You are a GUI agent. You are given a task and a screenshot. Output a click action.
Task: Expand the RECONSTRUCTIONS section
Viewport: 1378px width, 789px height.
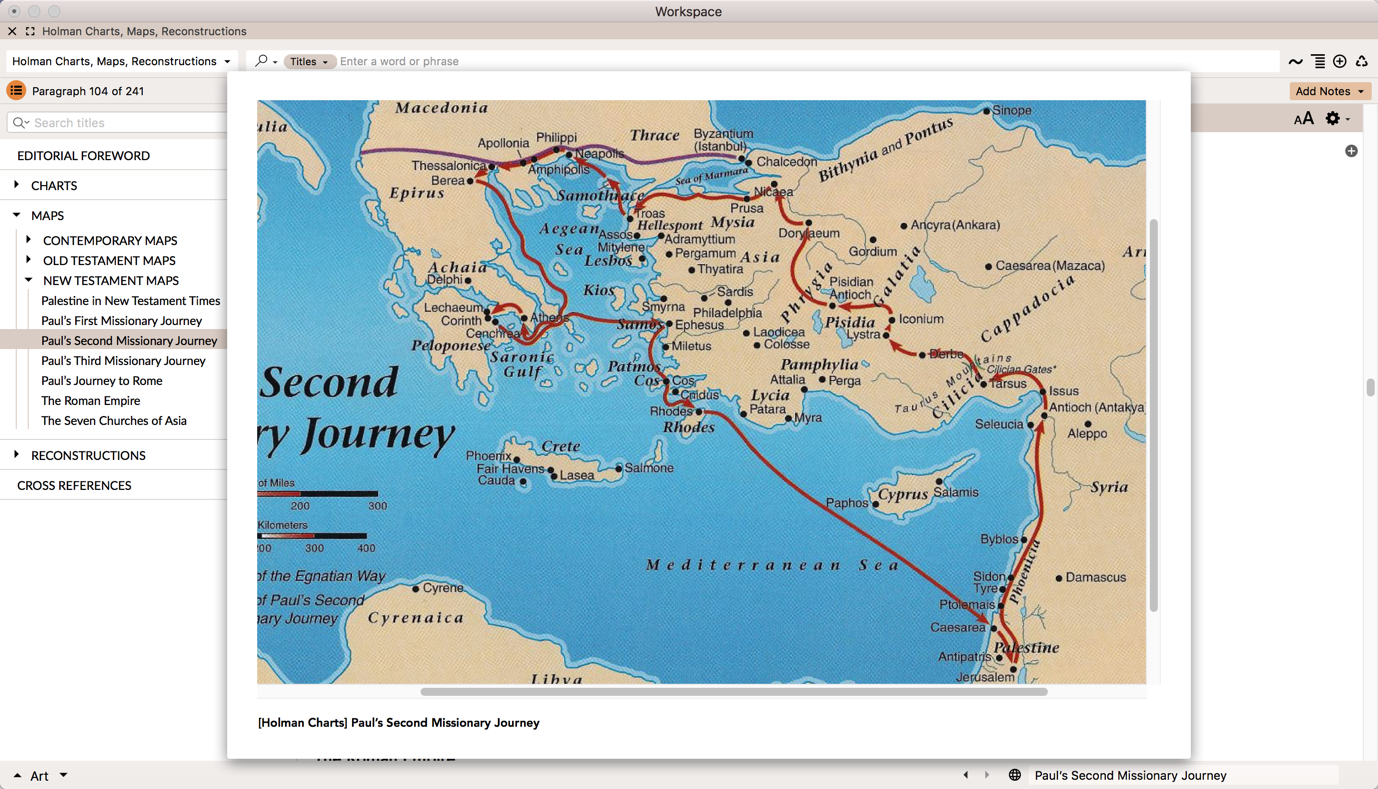pyautogui.click(x=16, y=455)
